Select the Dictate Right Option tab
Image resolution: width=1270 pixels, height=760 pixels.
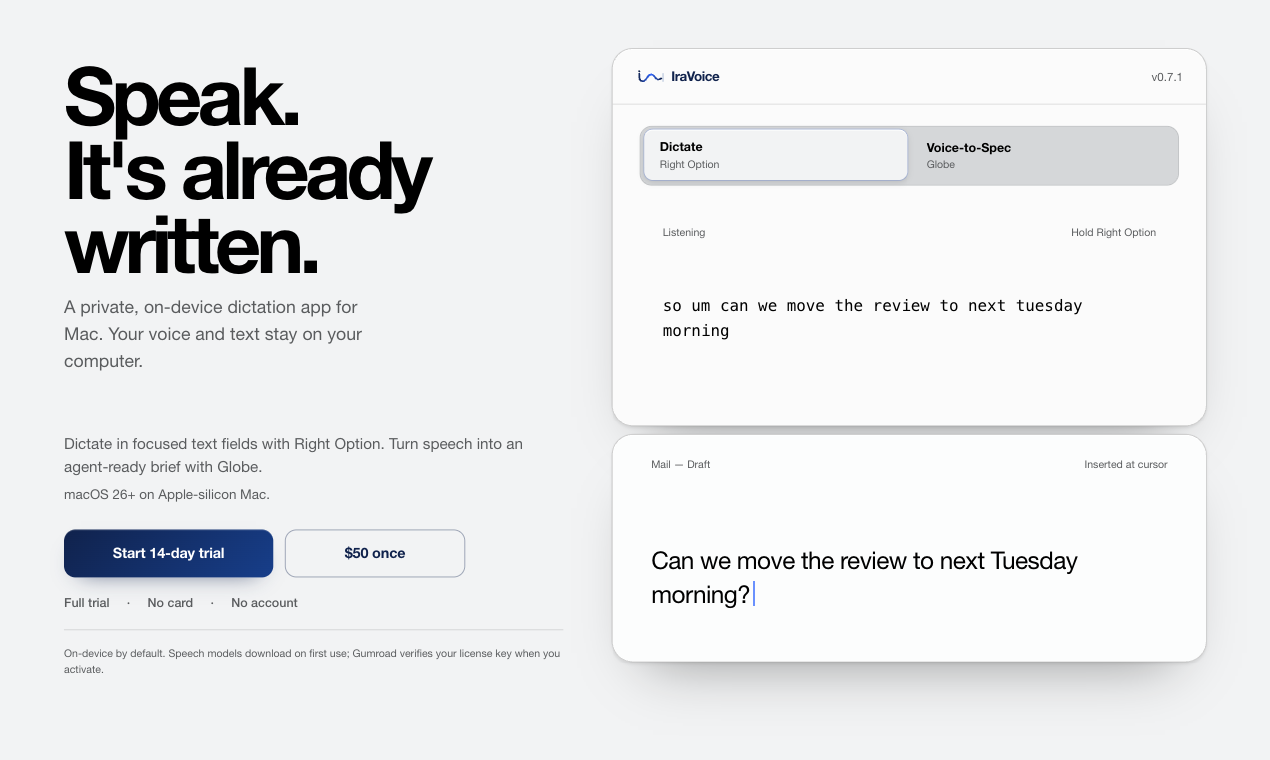tap(775, 155)
